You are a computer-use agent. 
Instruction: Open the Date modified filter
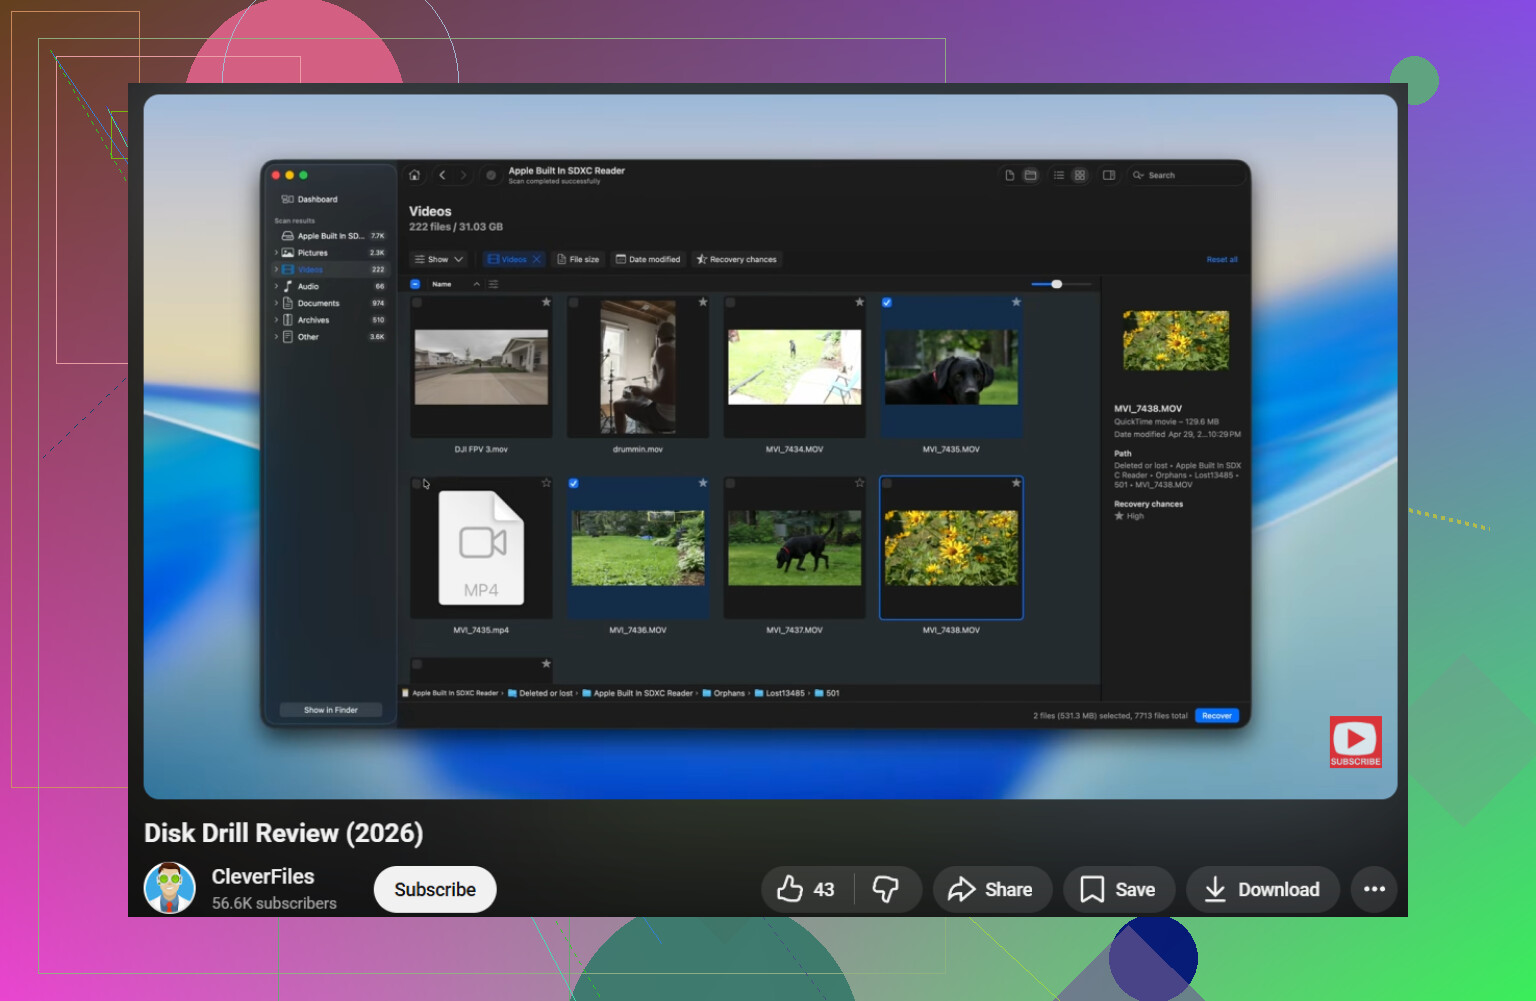[x=648, y=259]
